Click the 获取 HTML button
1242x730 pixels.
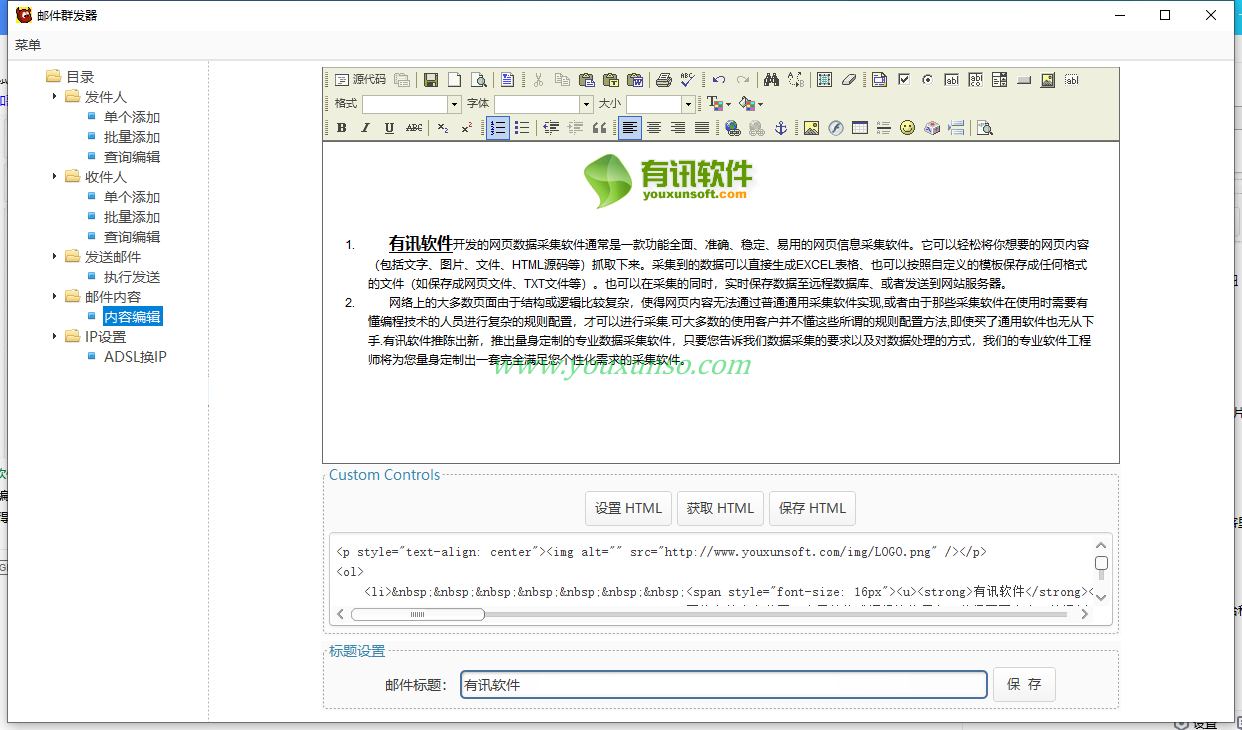tap(720, 508)
